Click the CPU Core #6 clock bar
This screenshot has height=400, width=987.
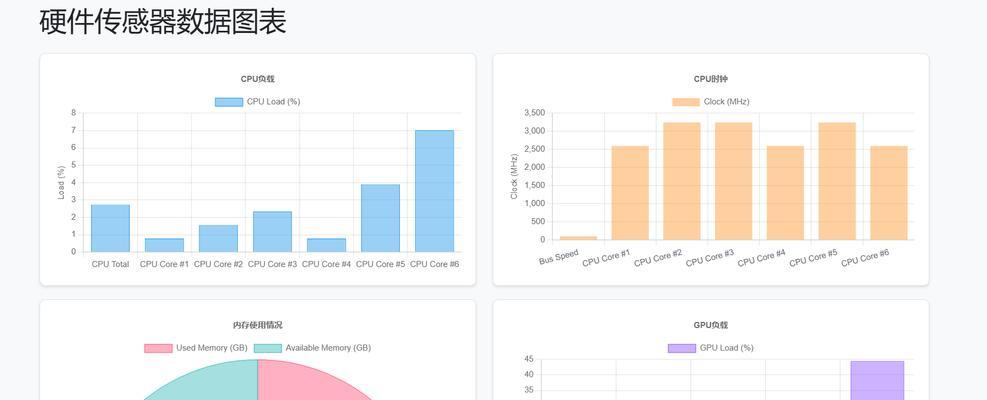pos(889,193)
